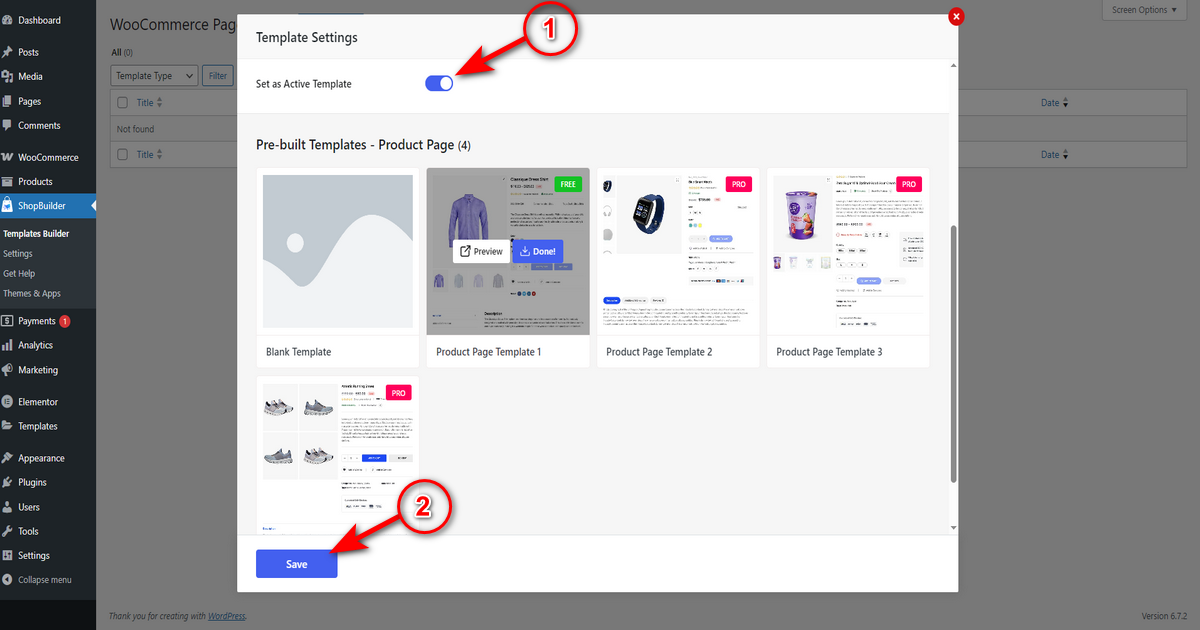
Task: Click the Product Page Template 1 label
Action: click(x=489, y=352)
